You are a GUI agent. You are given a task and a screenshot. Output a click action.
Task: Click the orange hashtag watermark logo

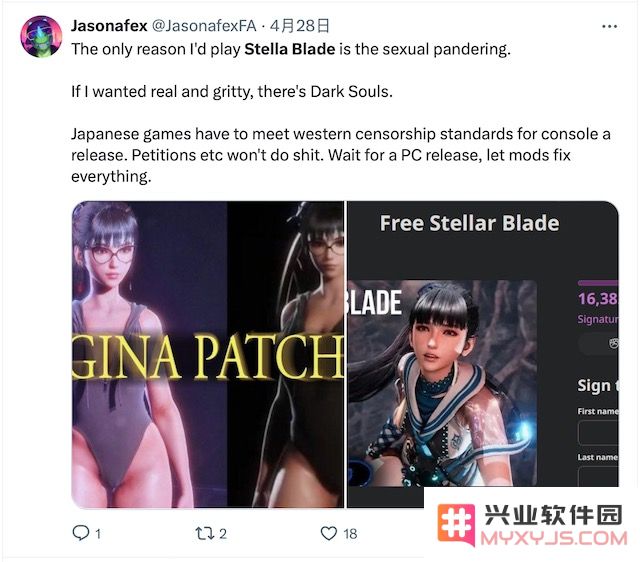coord(456,524)
